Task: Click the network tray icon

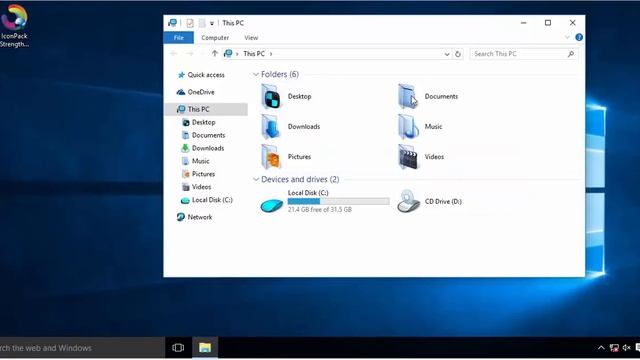Action: click(614, 348)
